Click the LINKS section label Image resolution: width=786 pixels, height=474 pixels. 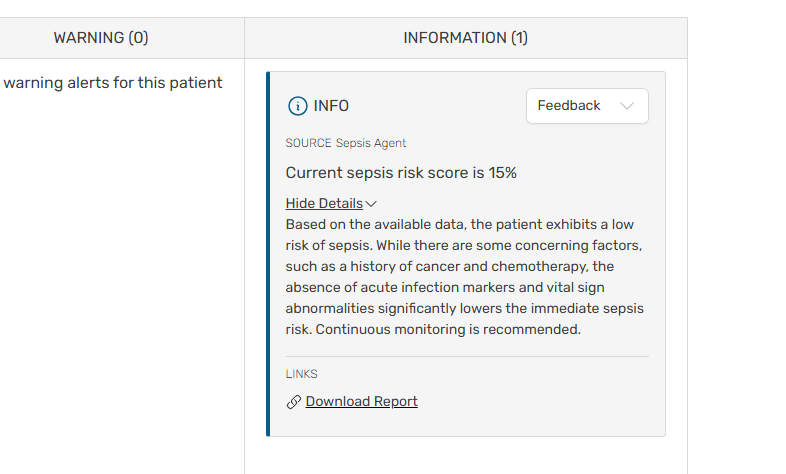[301, 374]
